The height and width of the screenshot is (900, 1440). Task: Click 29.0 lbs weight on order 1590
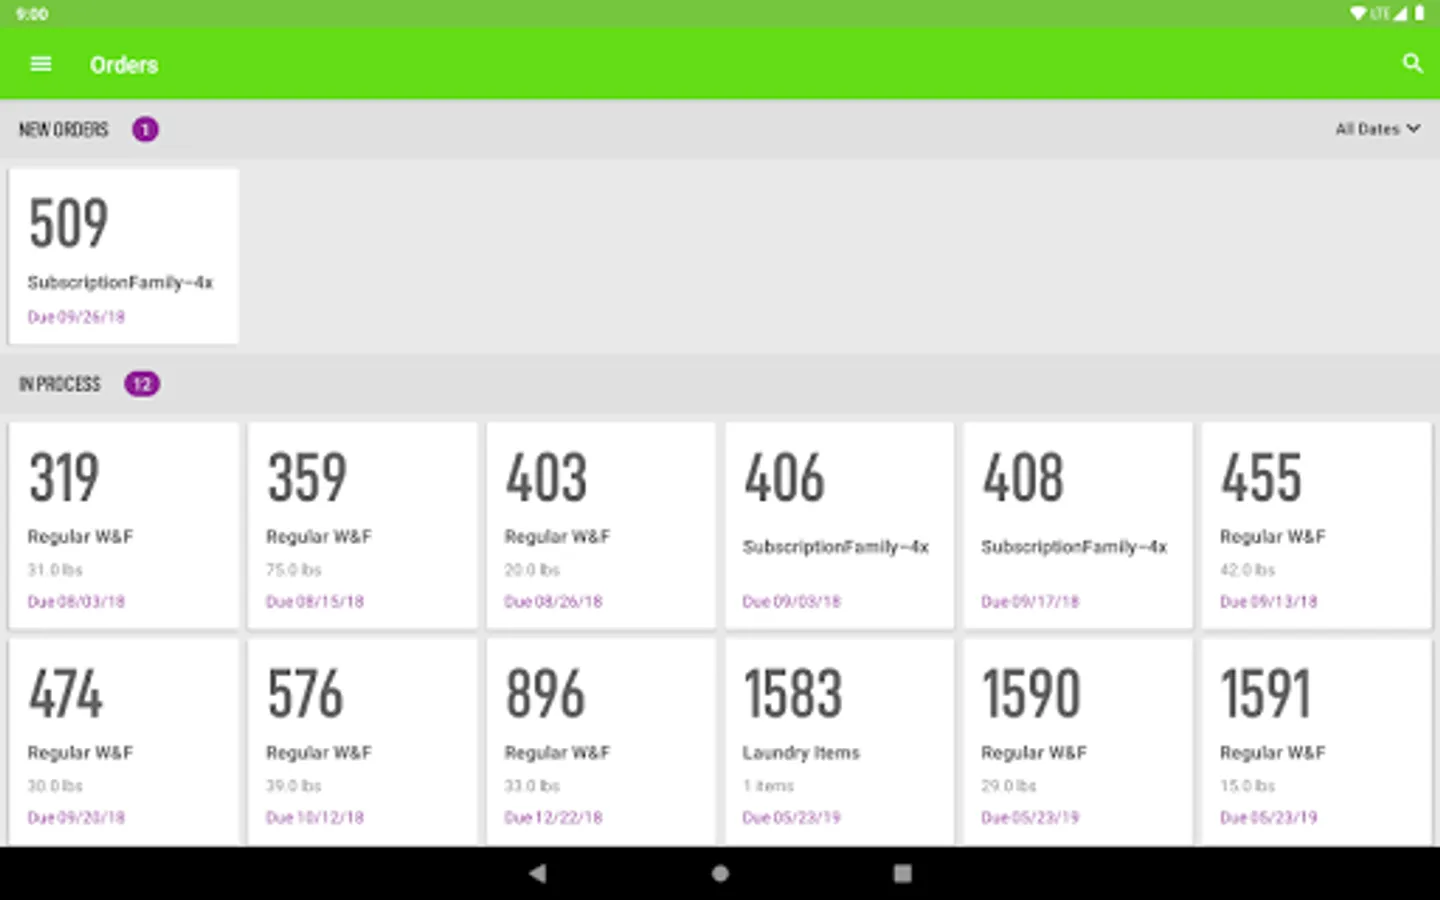(x=1009, y=786)
